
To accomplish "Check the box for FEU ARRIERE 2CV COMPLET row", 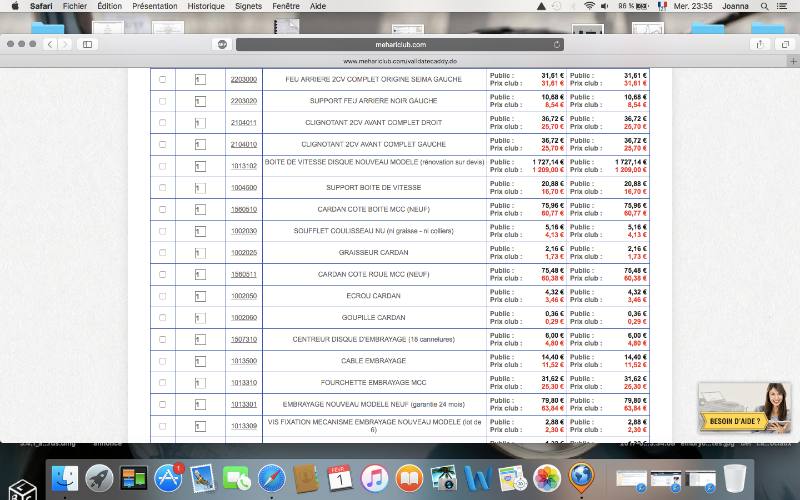I will point(163,79).
